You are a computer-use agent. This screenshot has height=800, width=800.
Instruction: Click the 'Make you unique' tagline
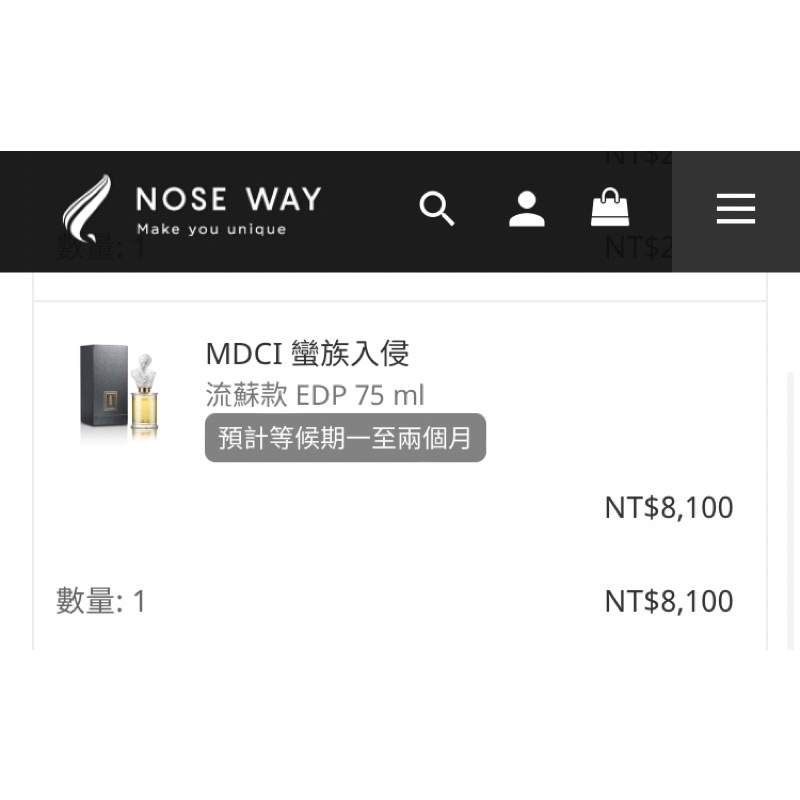point(211,230)
